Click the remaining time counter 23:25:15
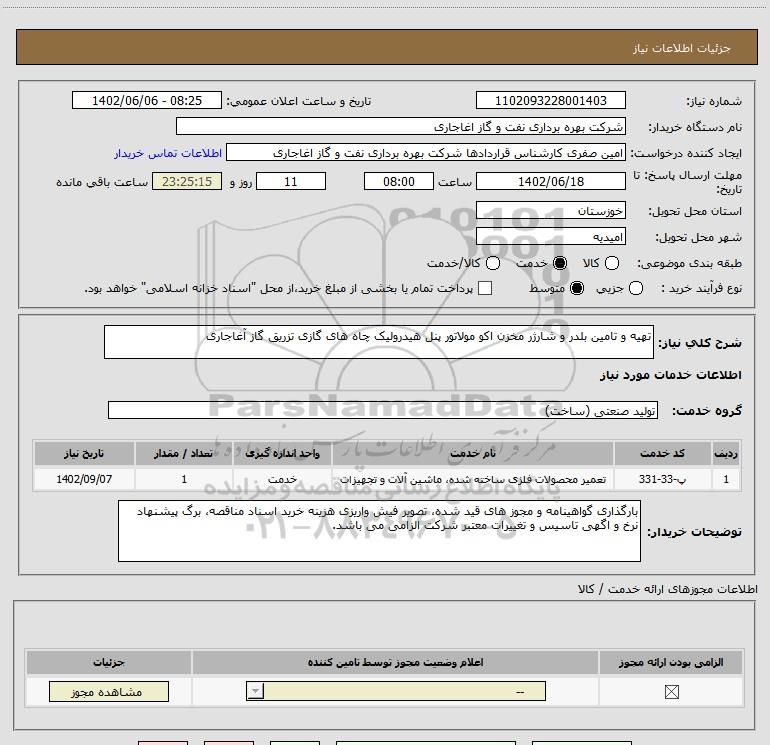Image resolution: width=770 pixels, height=745 pixels. [x=187, y=181]
